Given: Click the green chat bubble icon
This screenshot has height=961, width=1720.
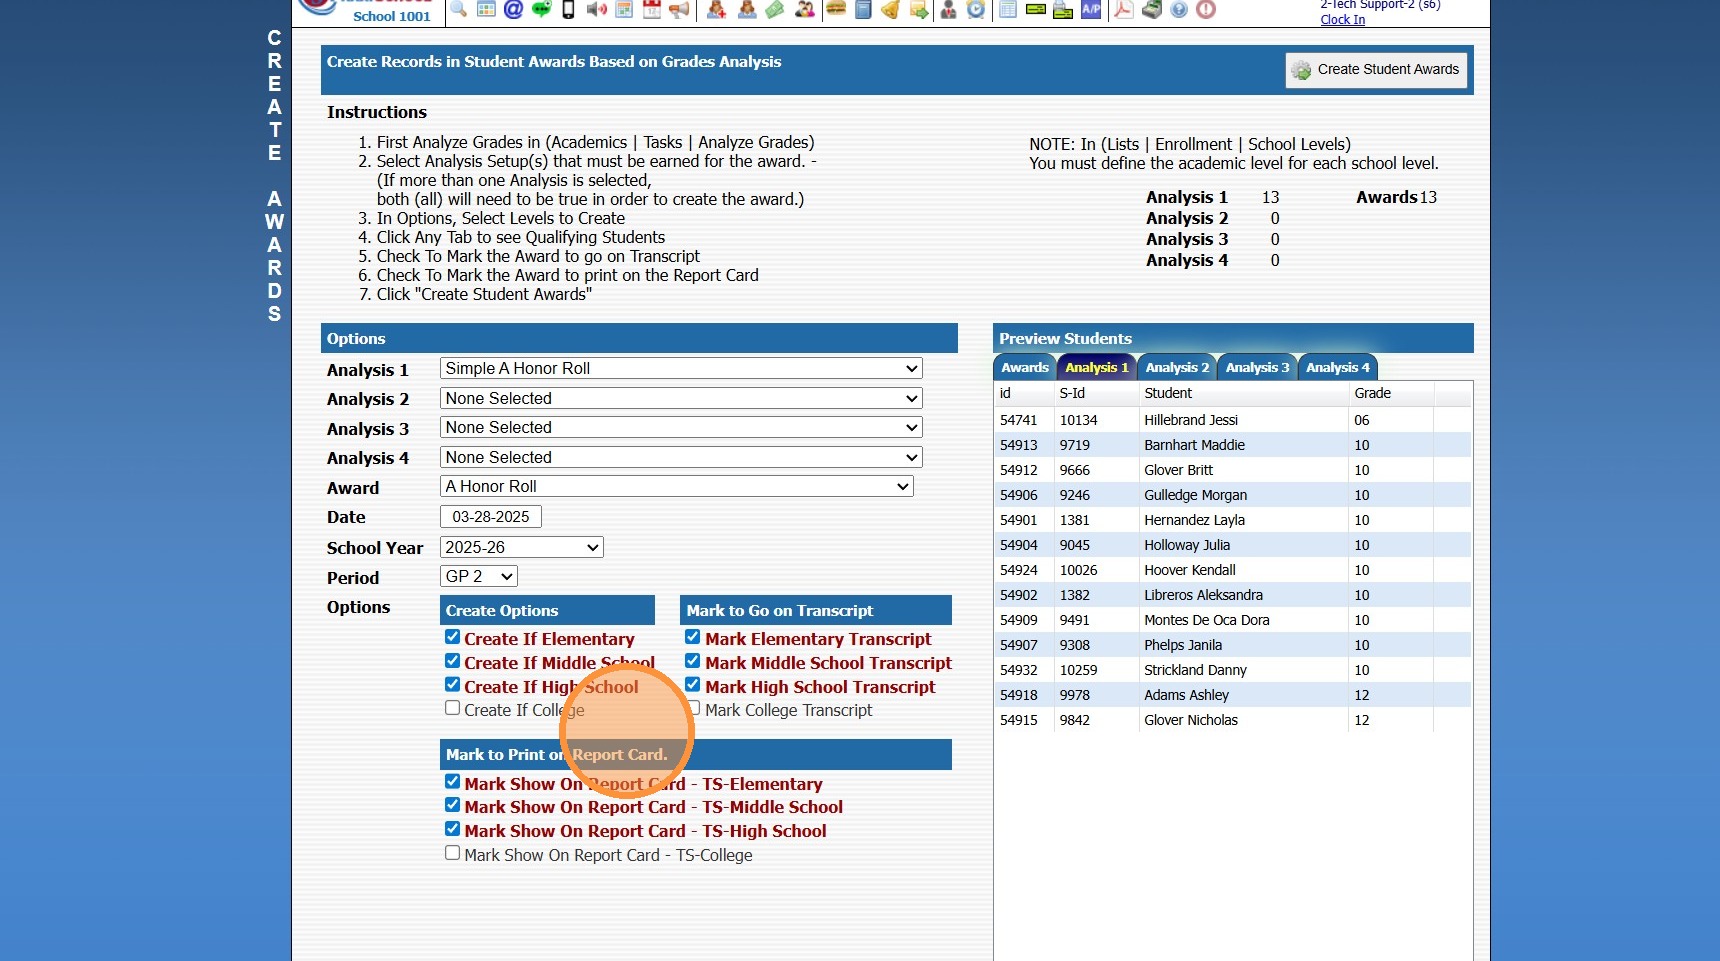Looking at the screenshot, I should pyautogui.click(x=541, y=10).
